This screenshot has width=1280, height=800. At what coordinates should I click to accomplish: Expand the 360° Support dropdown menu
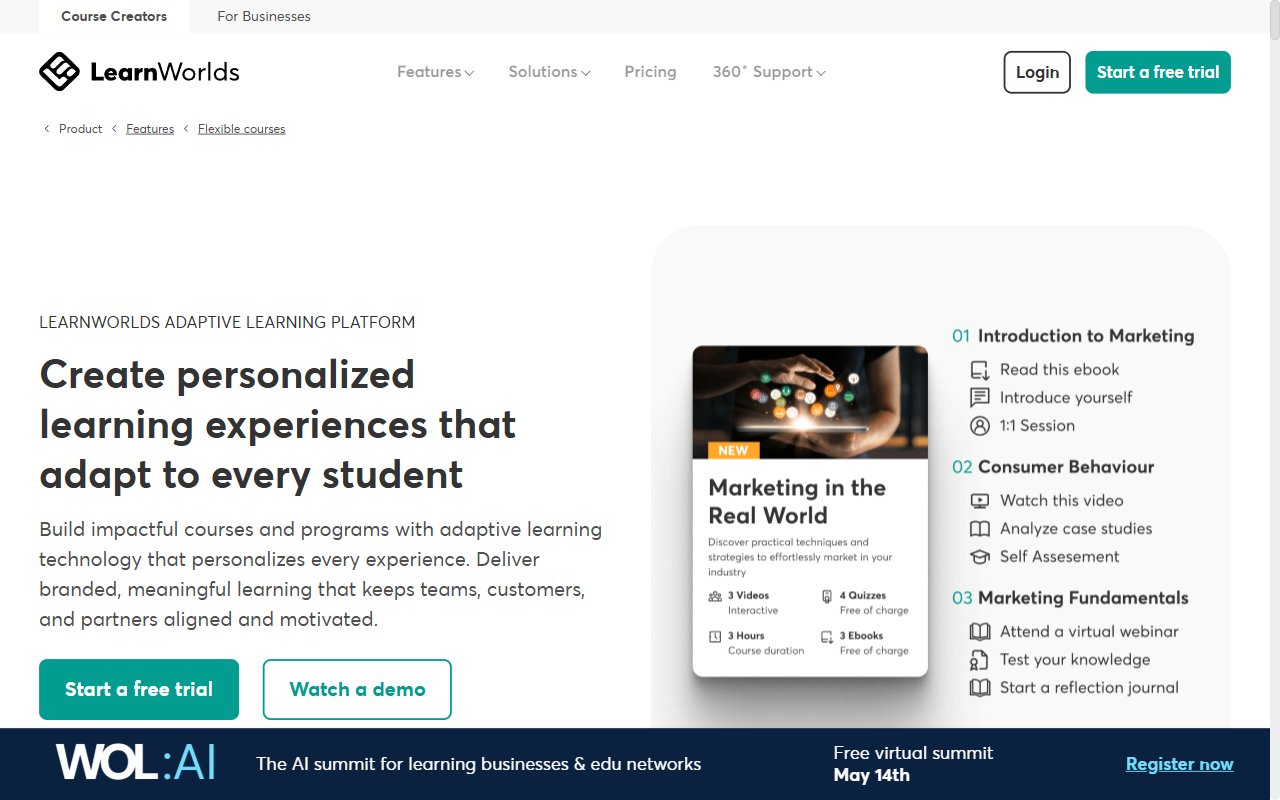click(769, 72)
